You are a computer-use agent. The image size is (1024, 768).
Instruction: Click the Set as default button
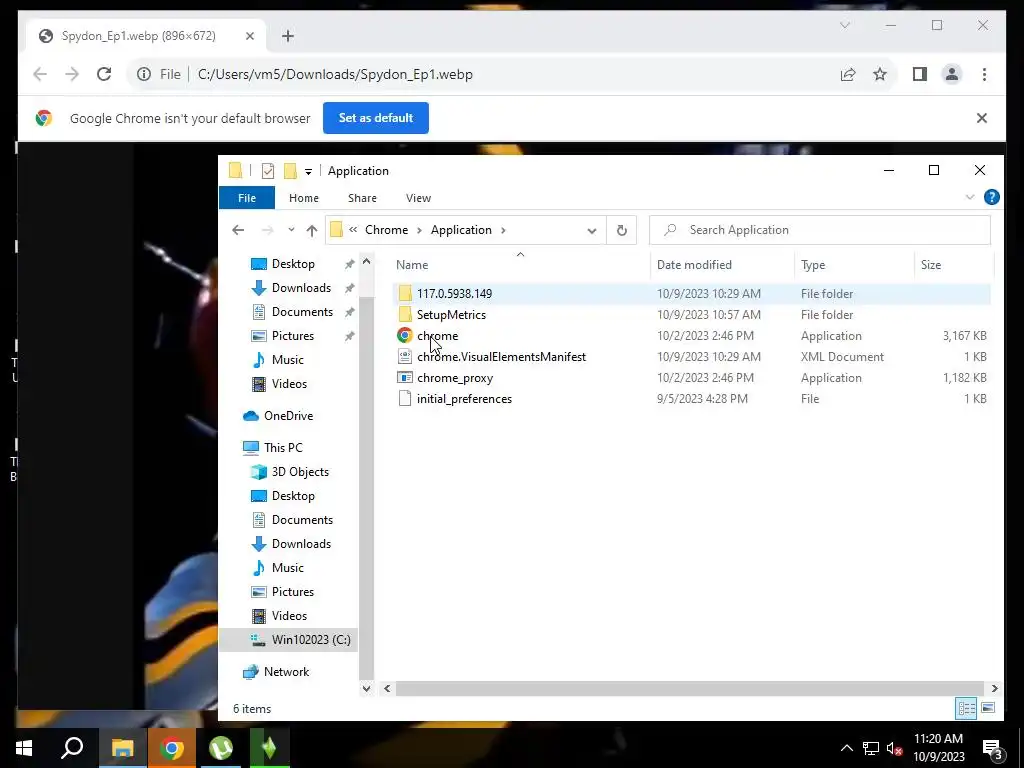(376, 118)
